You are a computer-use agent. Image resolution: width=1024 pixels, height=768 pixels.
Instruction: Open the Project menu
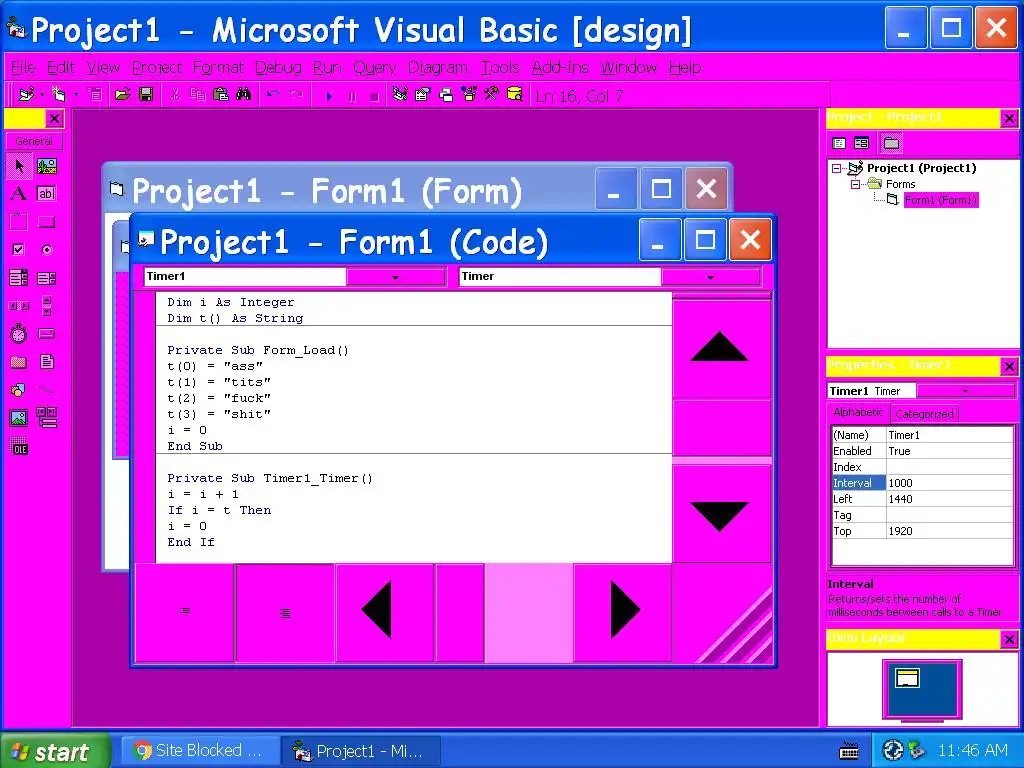coord(157,68)
